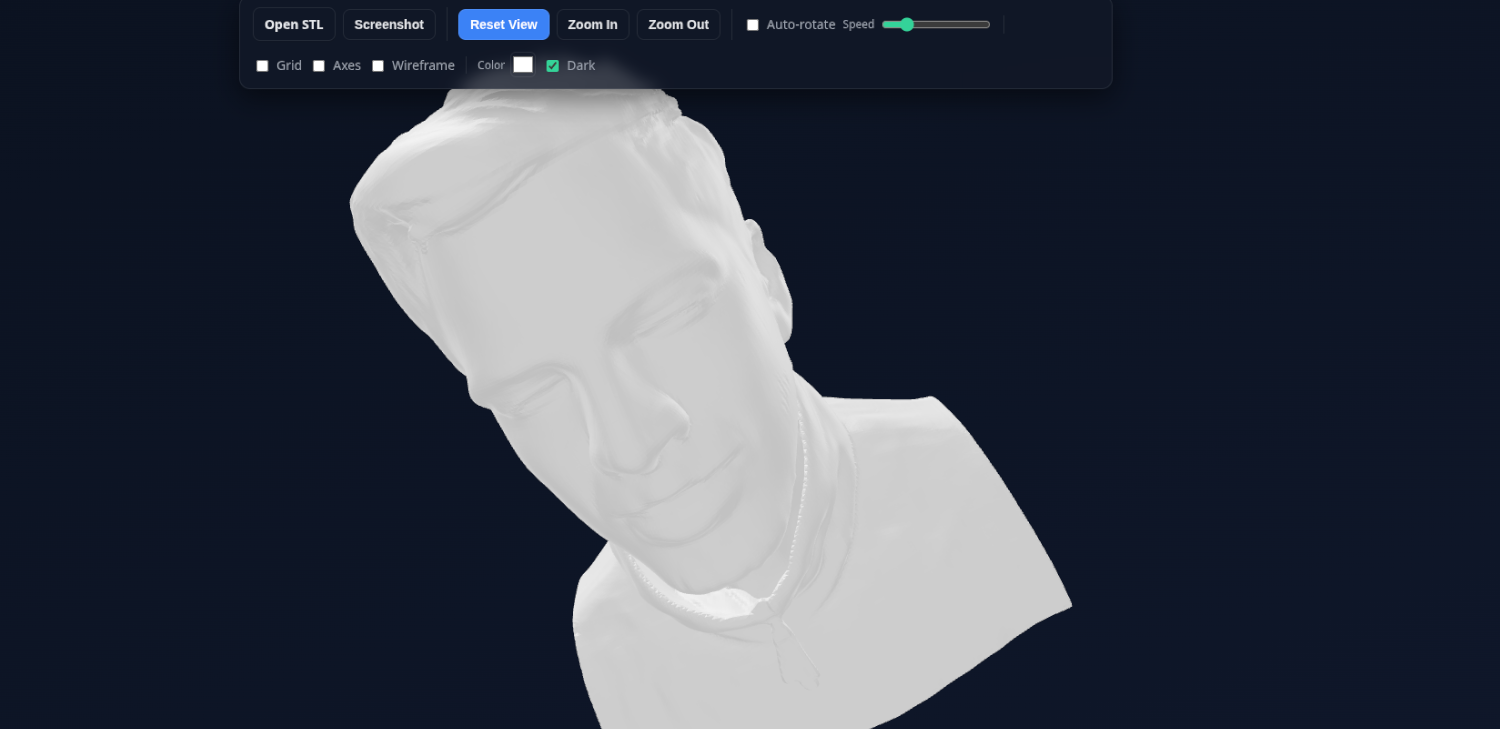Toggle the Grid display
1500x729 pixels.
[262, 65]
